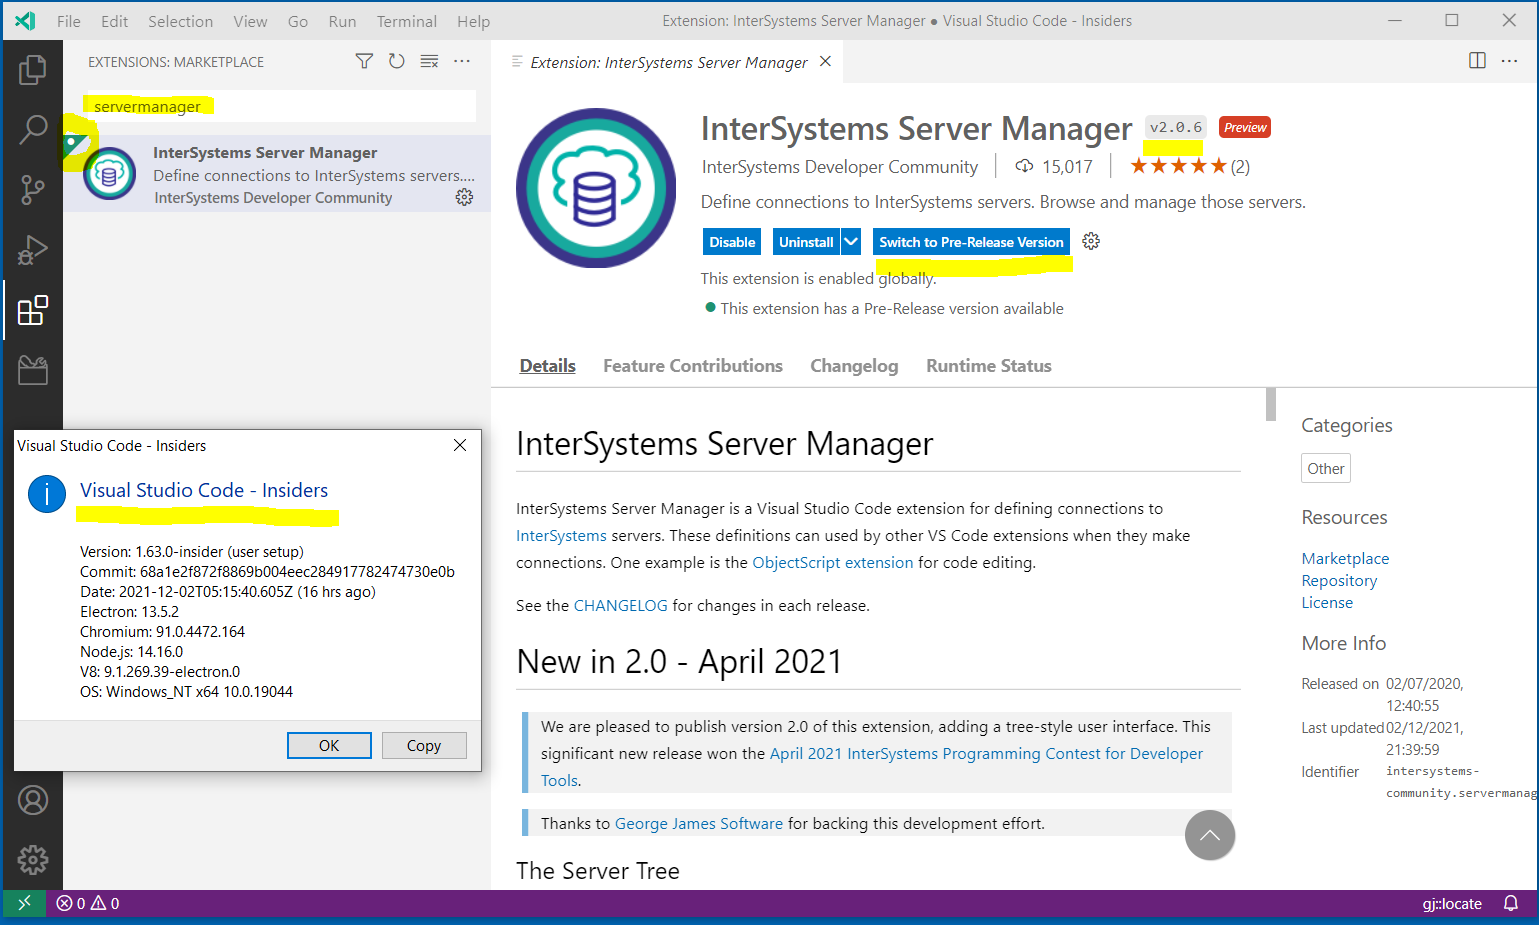
Task: Open the InterSystems link in the description
Action: [561, 535]
